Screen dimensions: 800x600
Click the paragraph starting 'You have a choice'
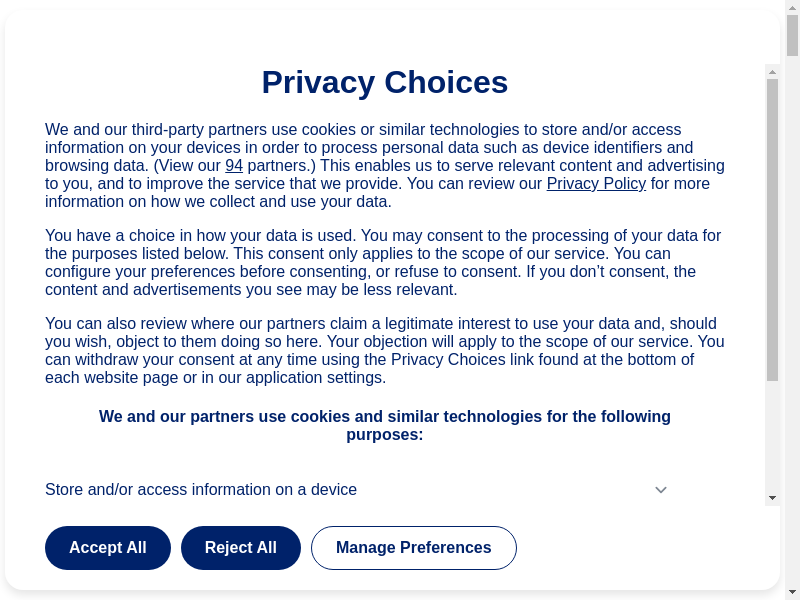tap(385, 263)
